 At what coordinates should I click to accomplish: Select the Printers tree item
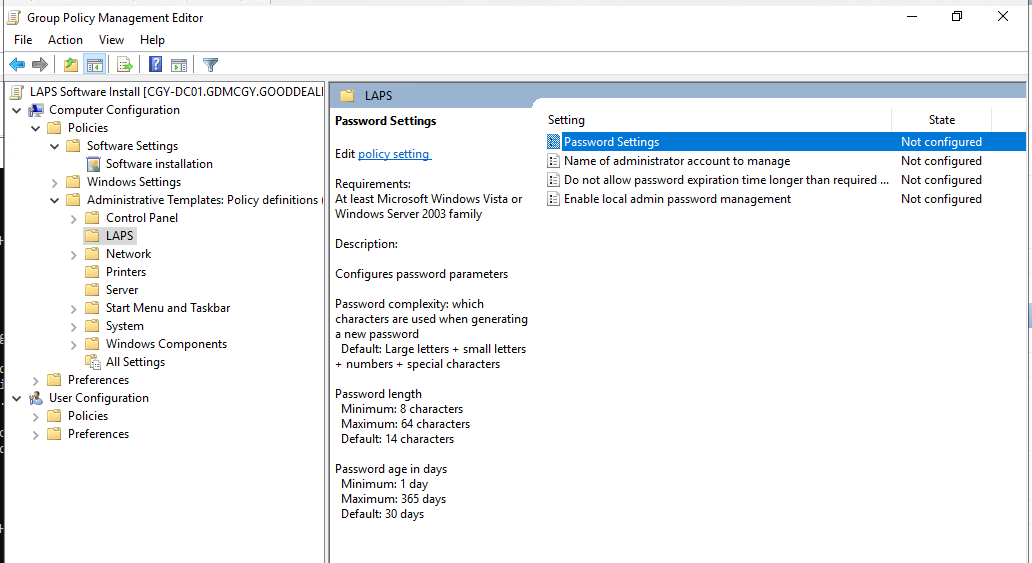tap(126, 272)
